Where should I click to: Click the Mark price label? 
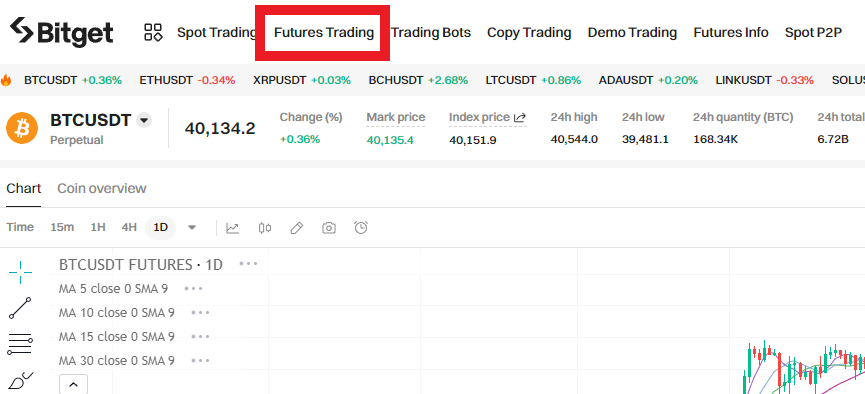pos(396,118)
